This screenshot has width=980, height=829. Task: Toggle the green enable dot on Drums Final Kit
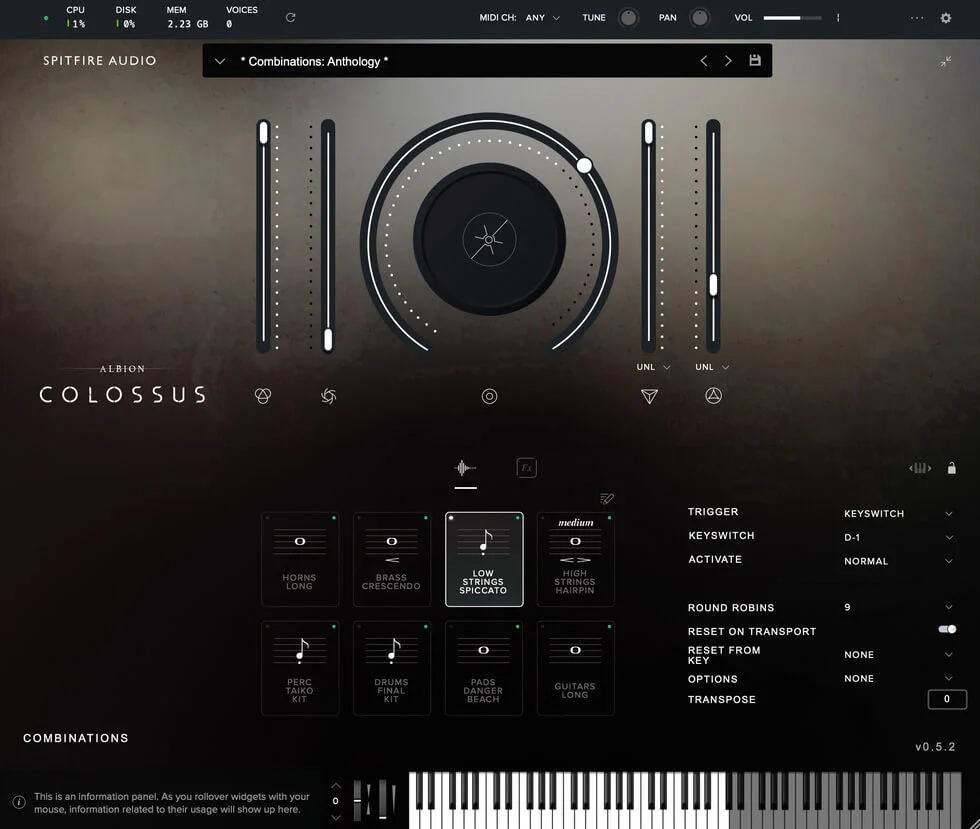pyautogui.click(x=426, y=626)
